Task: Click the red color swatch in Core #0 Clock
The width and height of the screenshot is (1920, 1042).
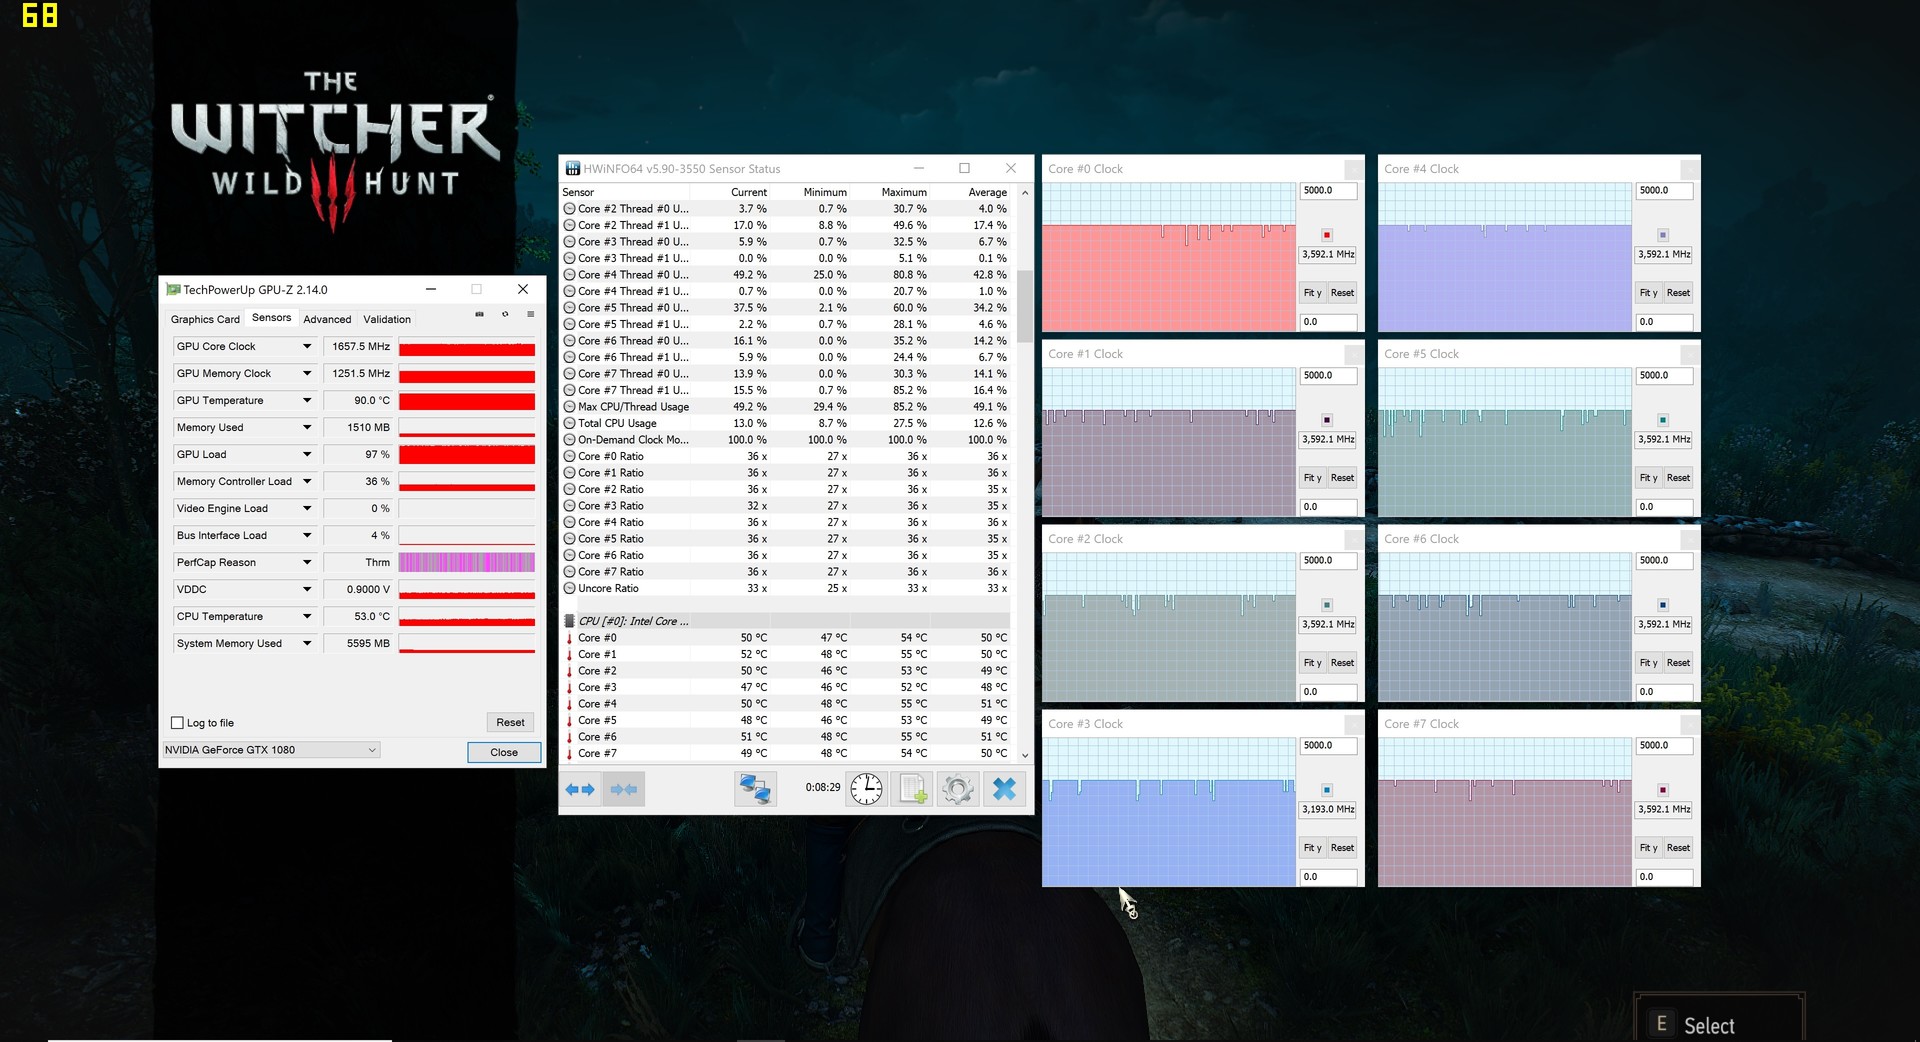Action: pos(1327,235)
